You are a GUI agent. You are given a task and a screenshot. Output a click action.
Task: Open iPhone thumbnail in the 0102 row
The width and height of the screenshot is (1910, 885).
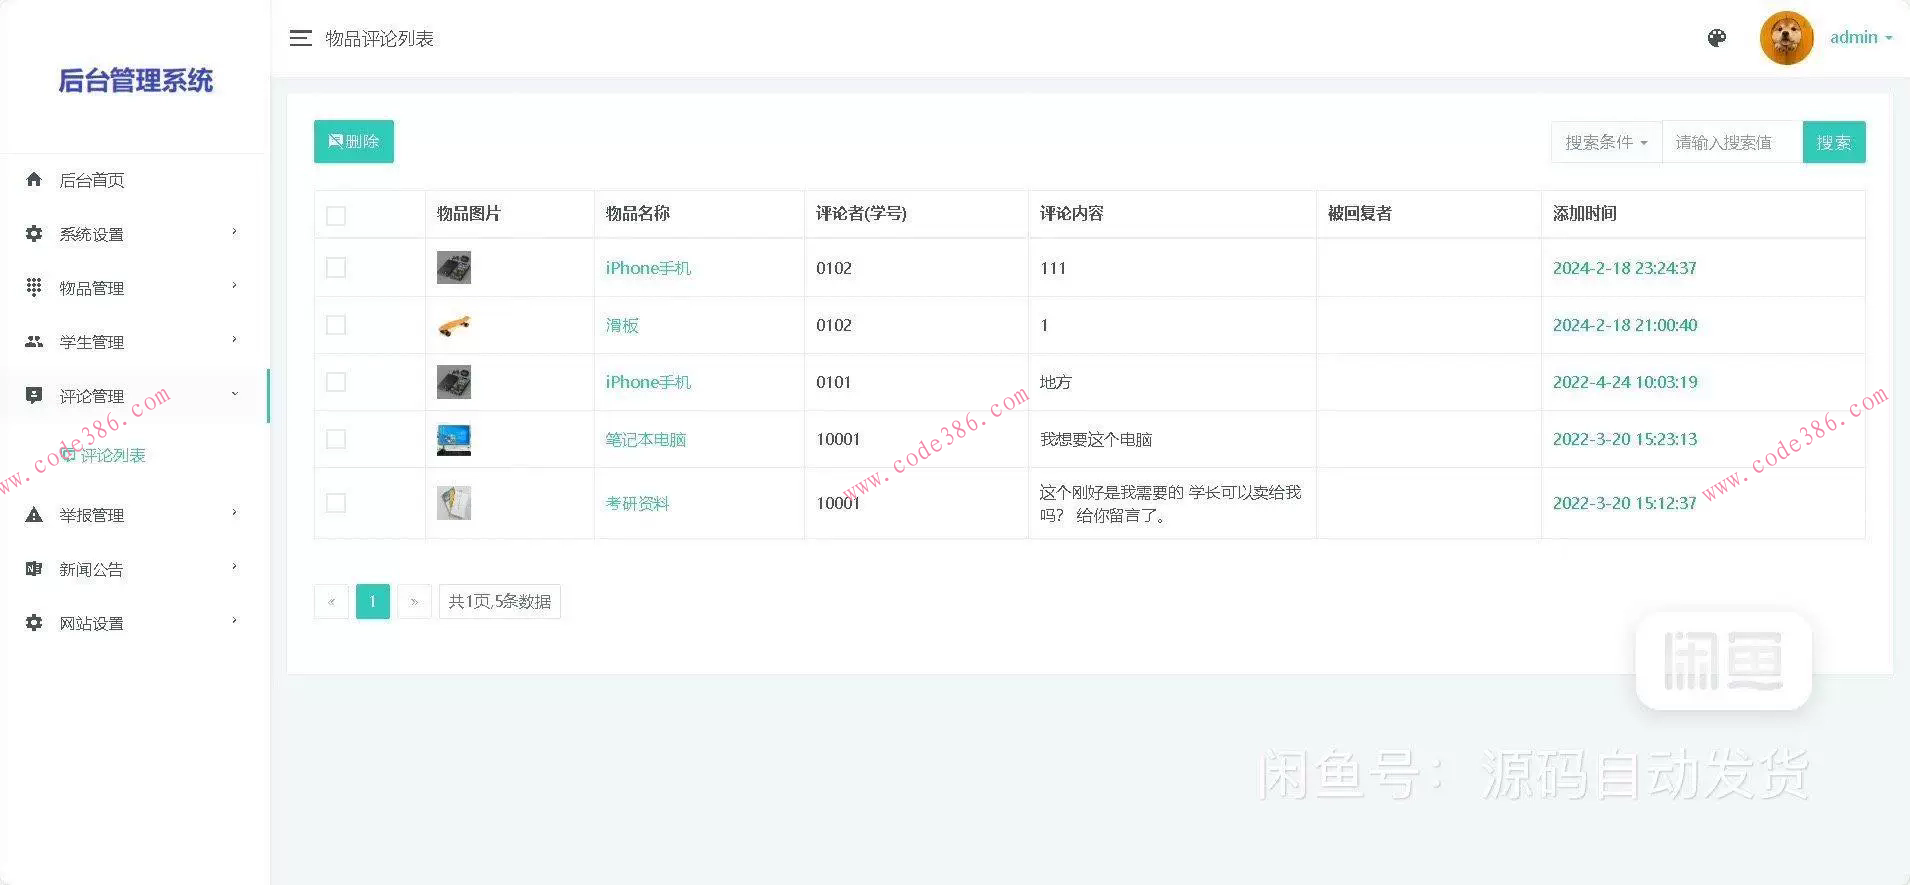click(454, 268)
